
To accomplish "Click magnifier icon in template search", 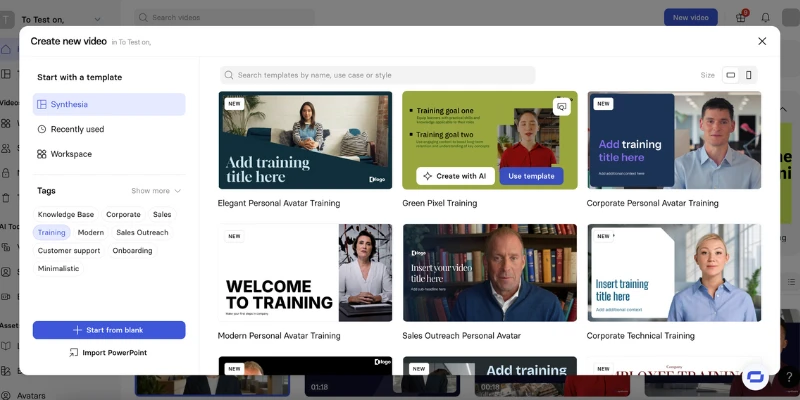I will click(x=229, y=75).
